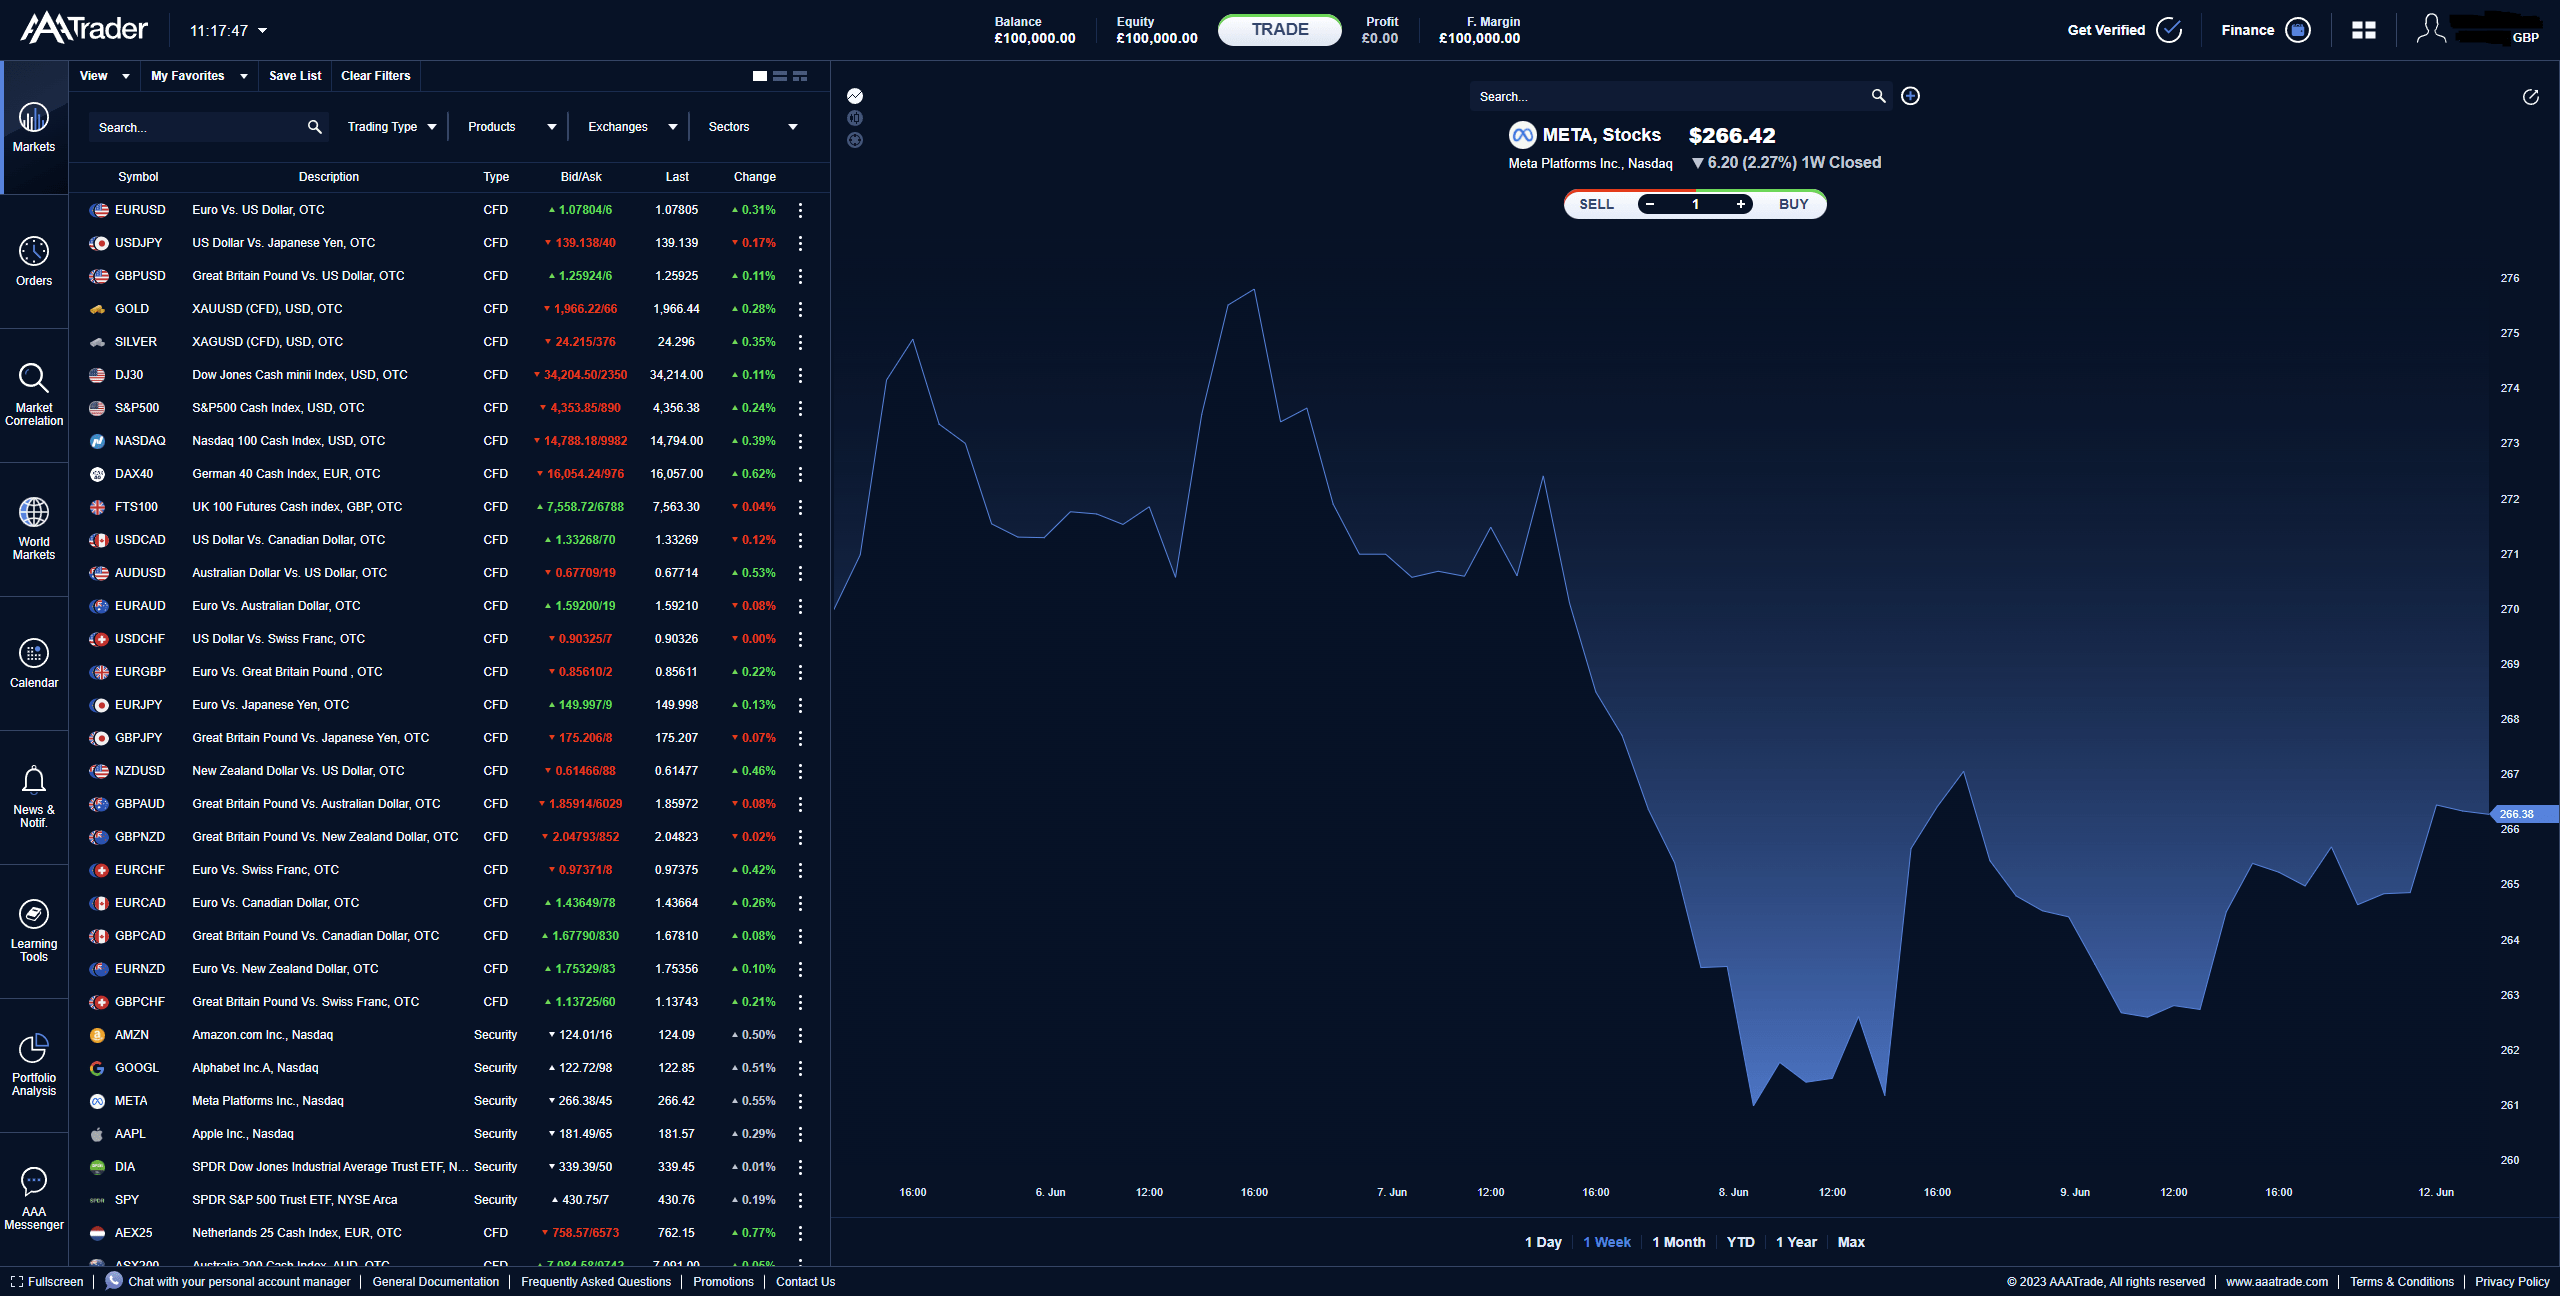Click the Finance wallet icon
Screen dimensions: 2560x1296
tap(2298, 30)
